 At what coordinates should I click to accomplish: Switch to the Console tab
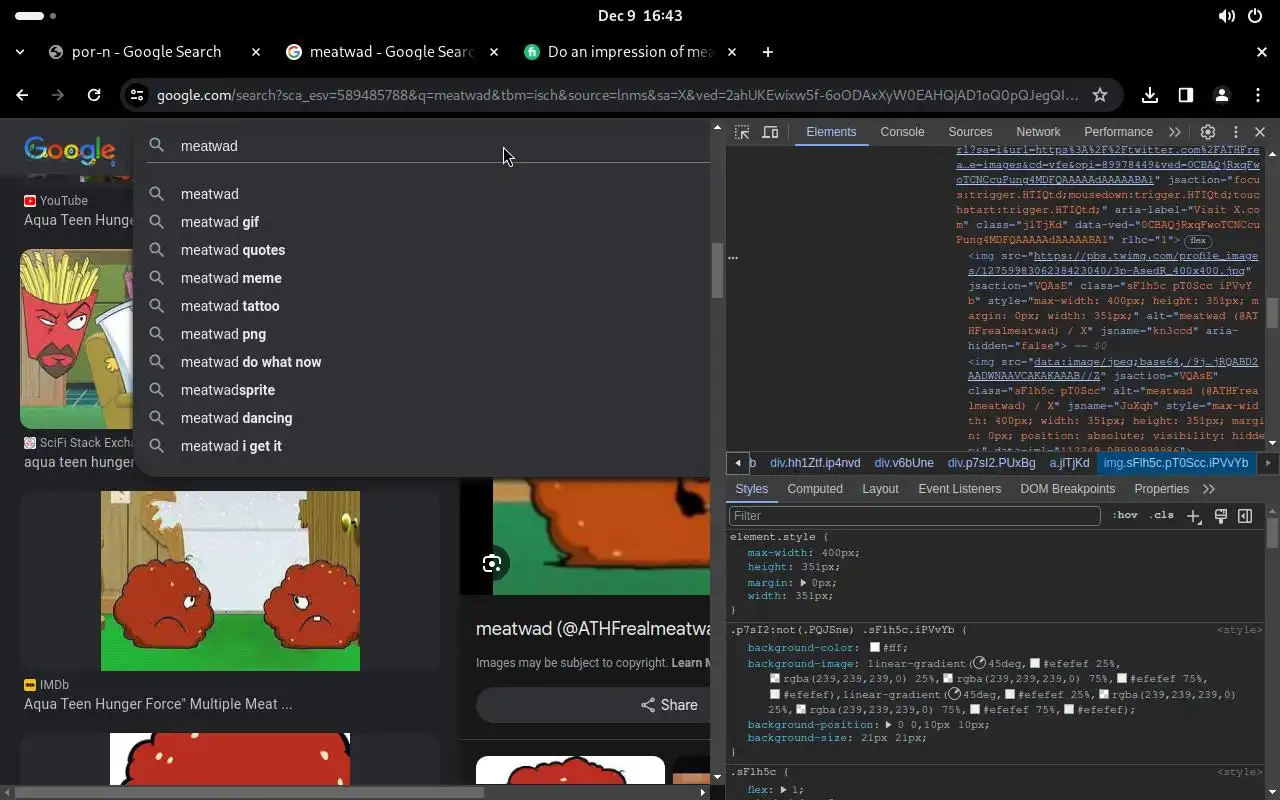click(902, 132)
